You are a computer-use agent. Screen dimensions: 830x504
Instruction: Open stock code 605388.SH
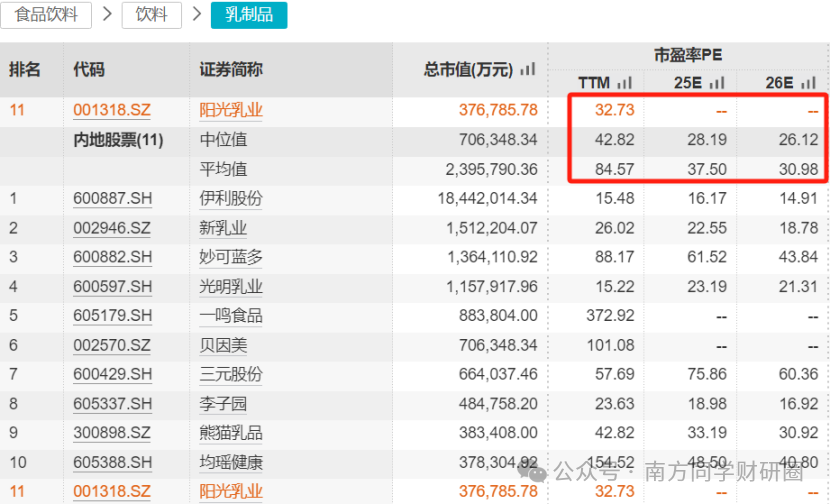tap(112, 463)
